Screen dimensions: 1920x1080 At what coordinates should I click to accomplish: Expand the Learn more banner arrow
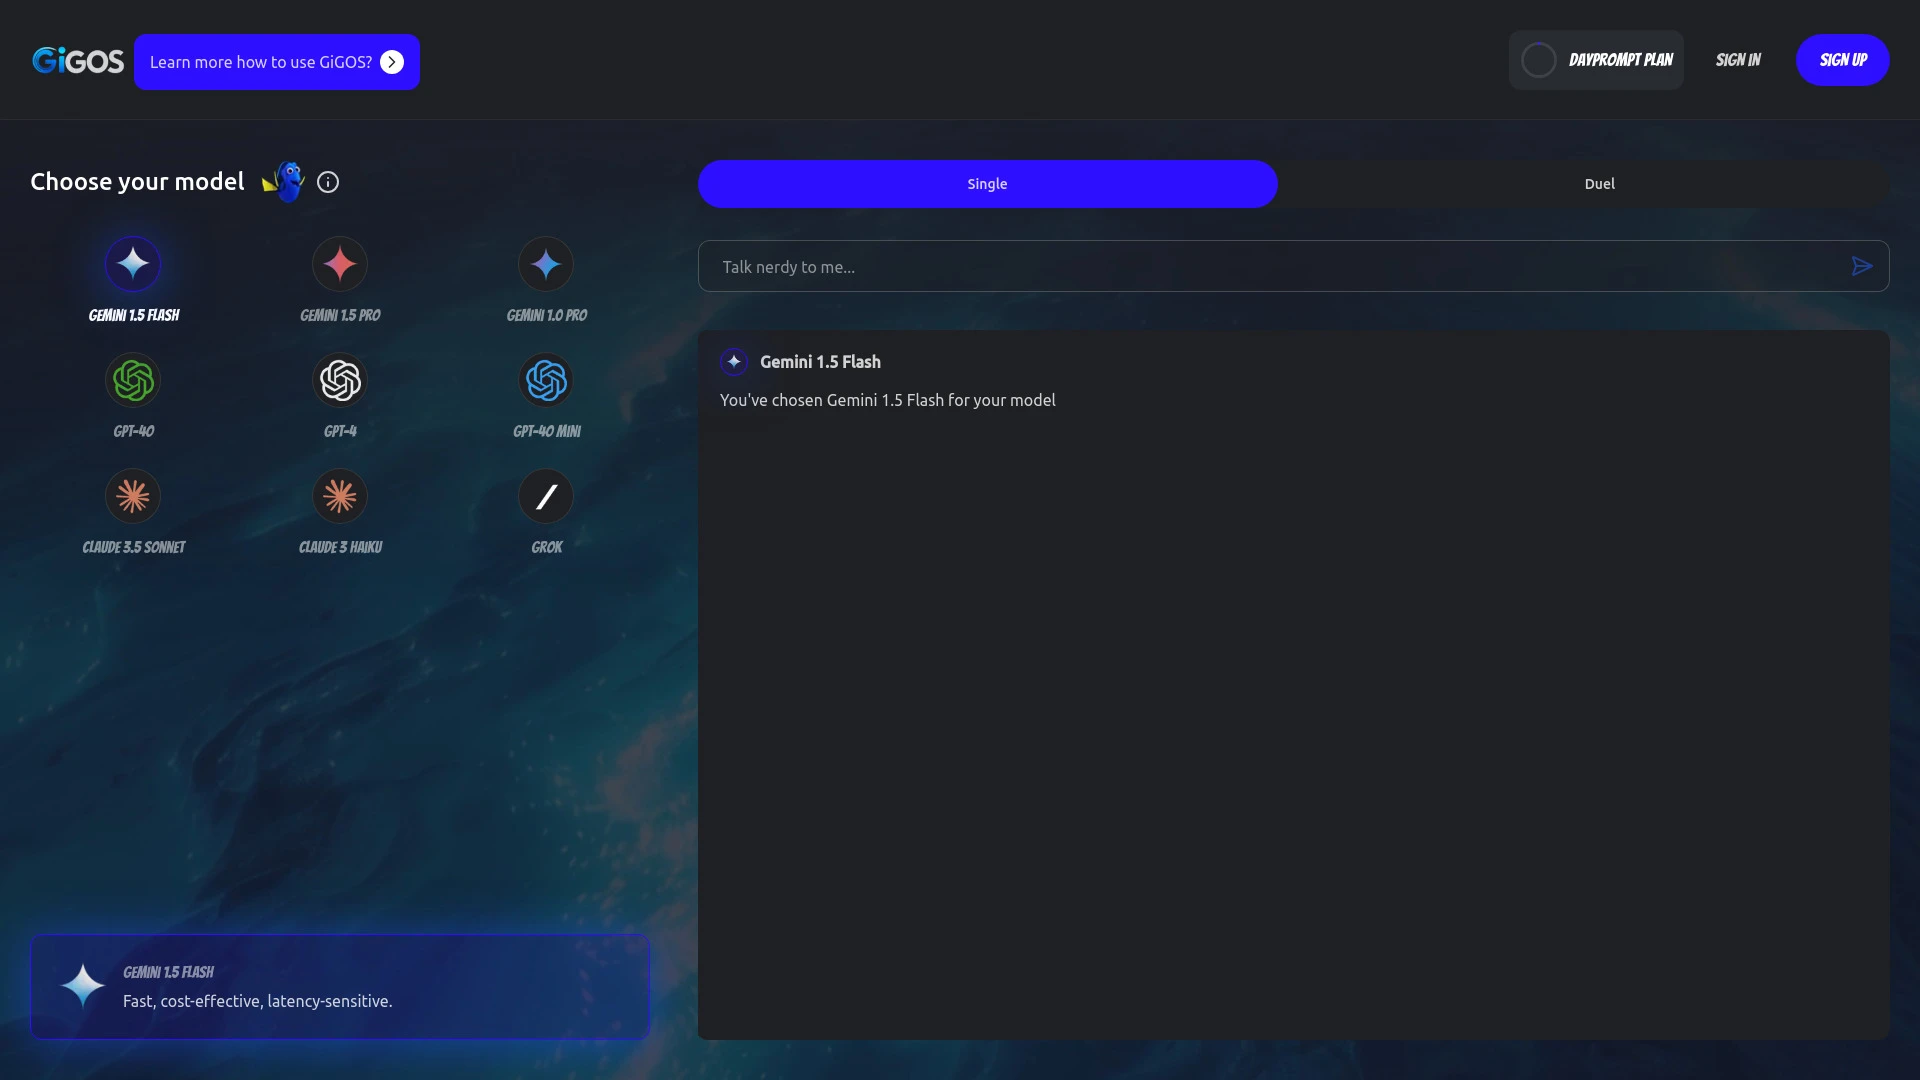coord(392,61)
